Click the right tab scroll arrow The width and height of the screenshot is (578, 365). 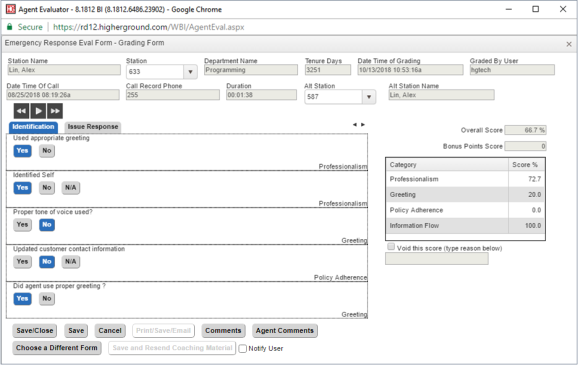pyautogui.click(x=363, y=125)
